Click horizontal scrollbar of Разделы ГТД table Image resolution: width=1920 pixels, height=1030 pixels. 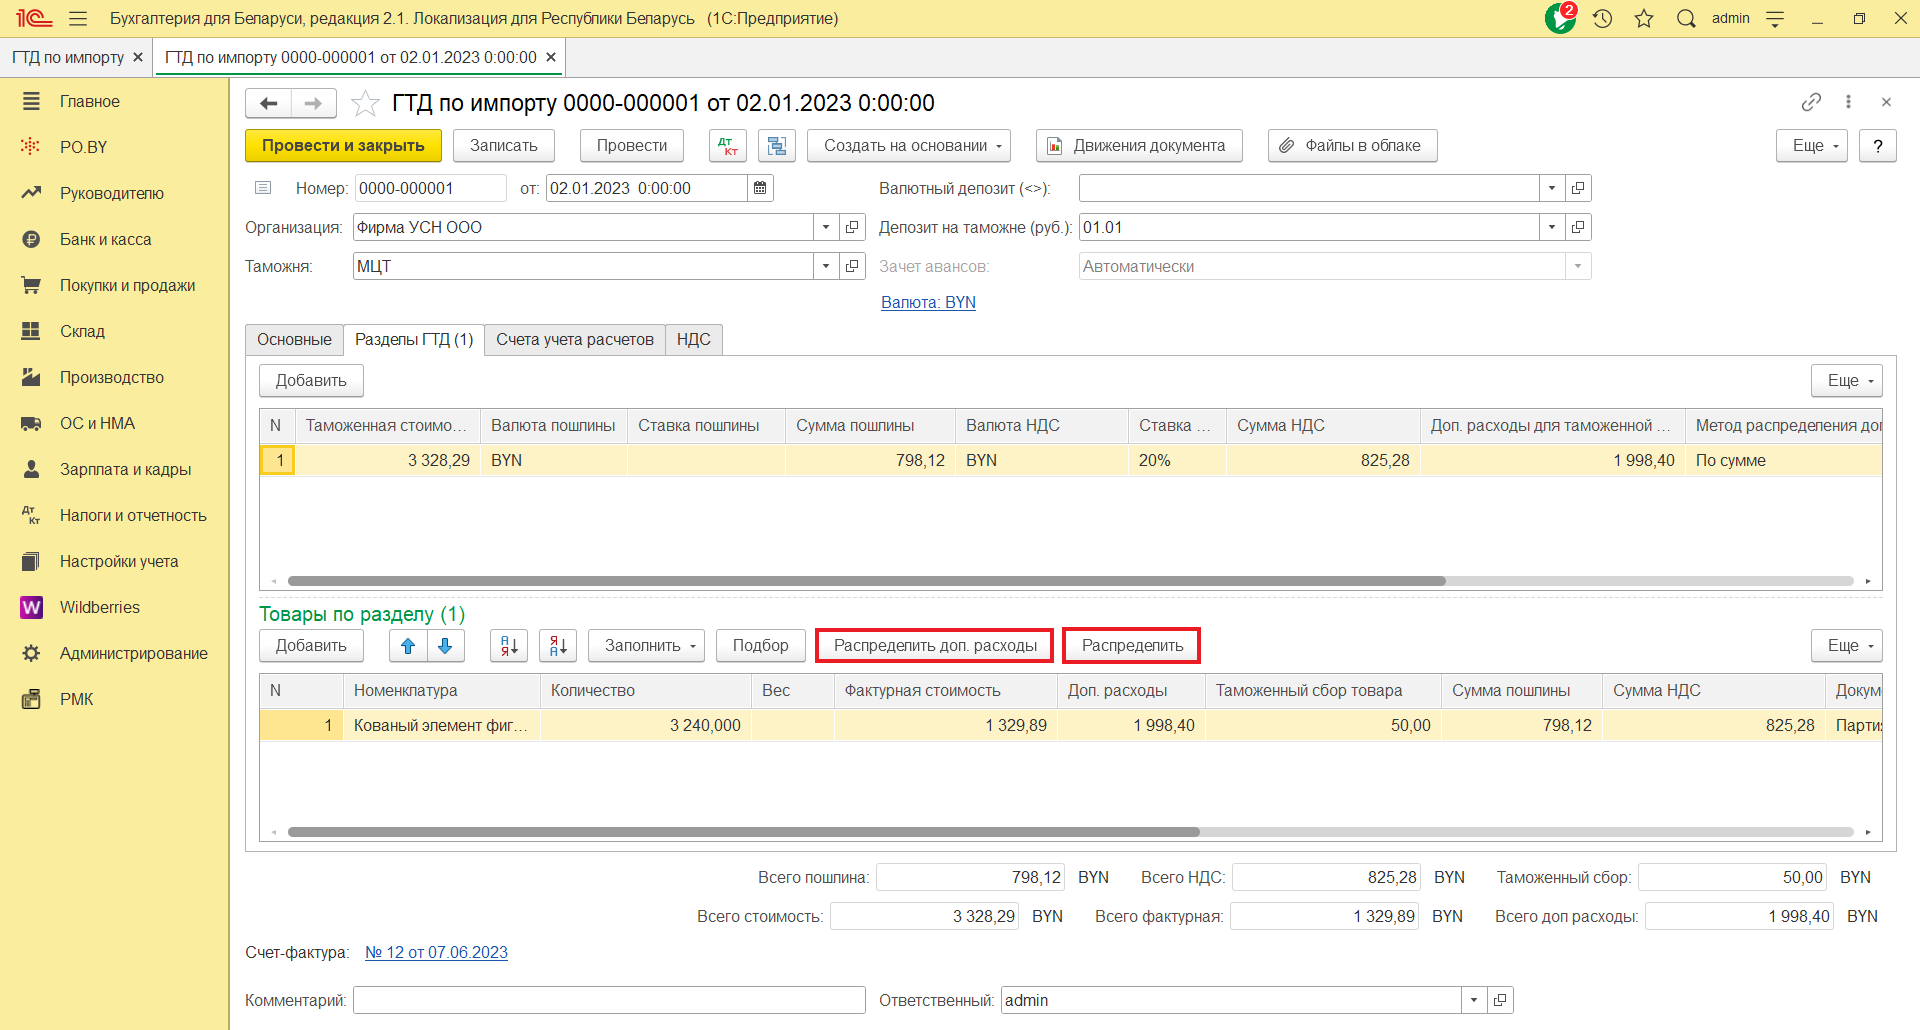coord(866,581)
